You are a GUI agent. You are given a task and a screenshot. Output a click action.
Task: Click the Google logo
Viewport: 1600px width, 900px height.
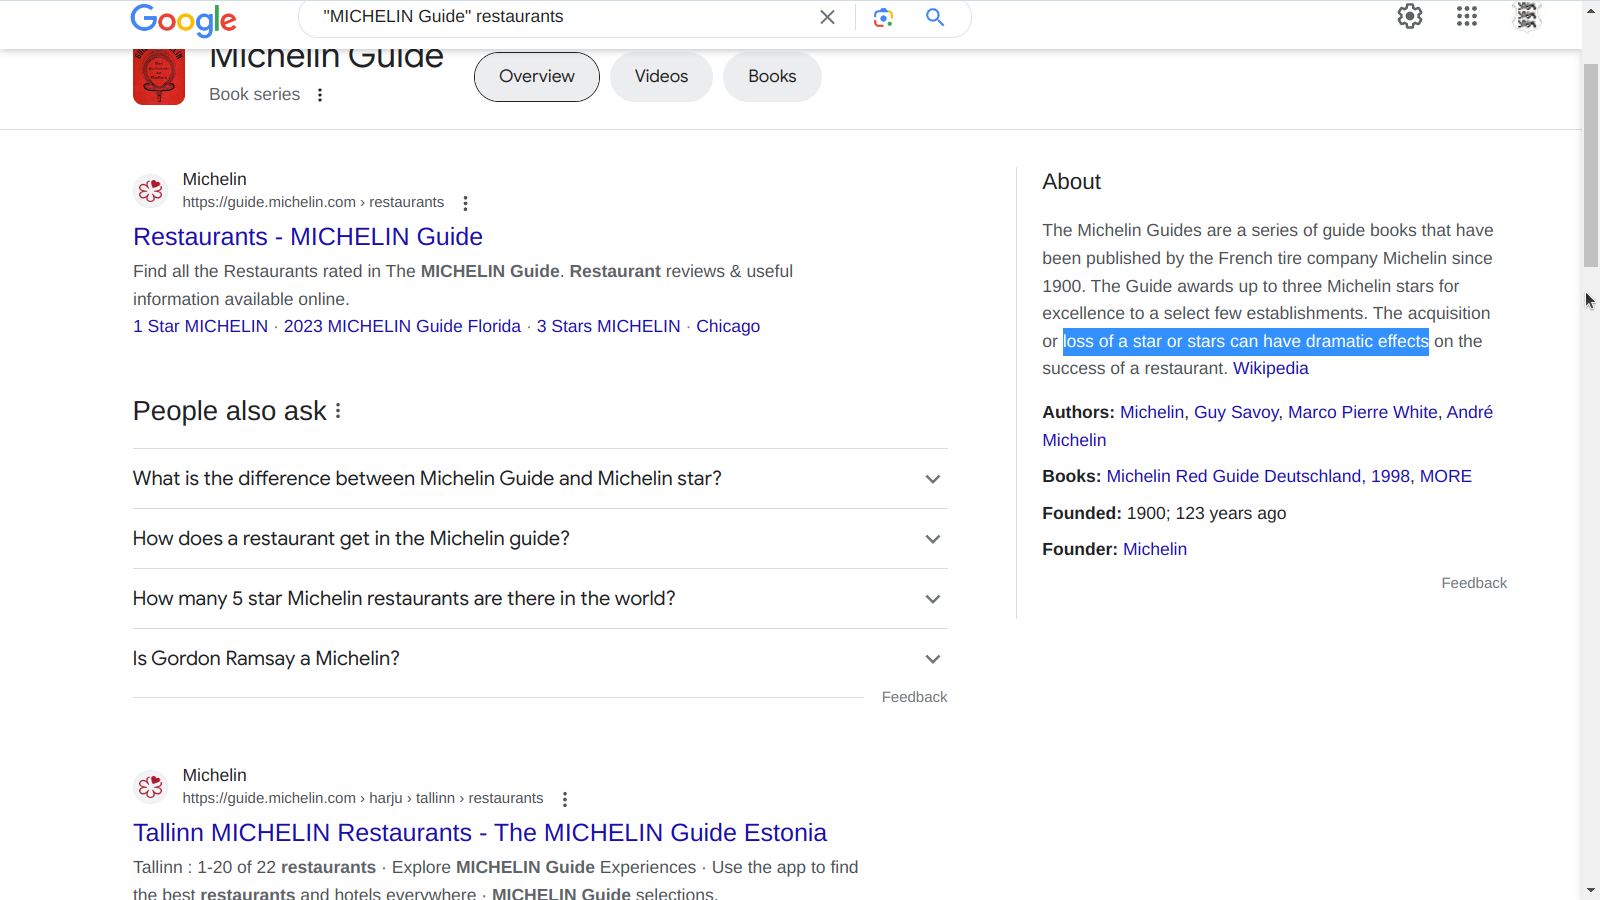coord(183,19)
